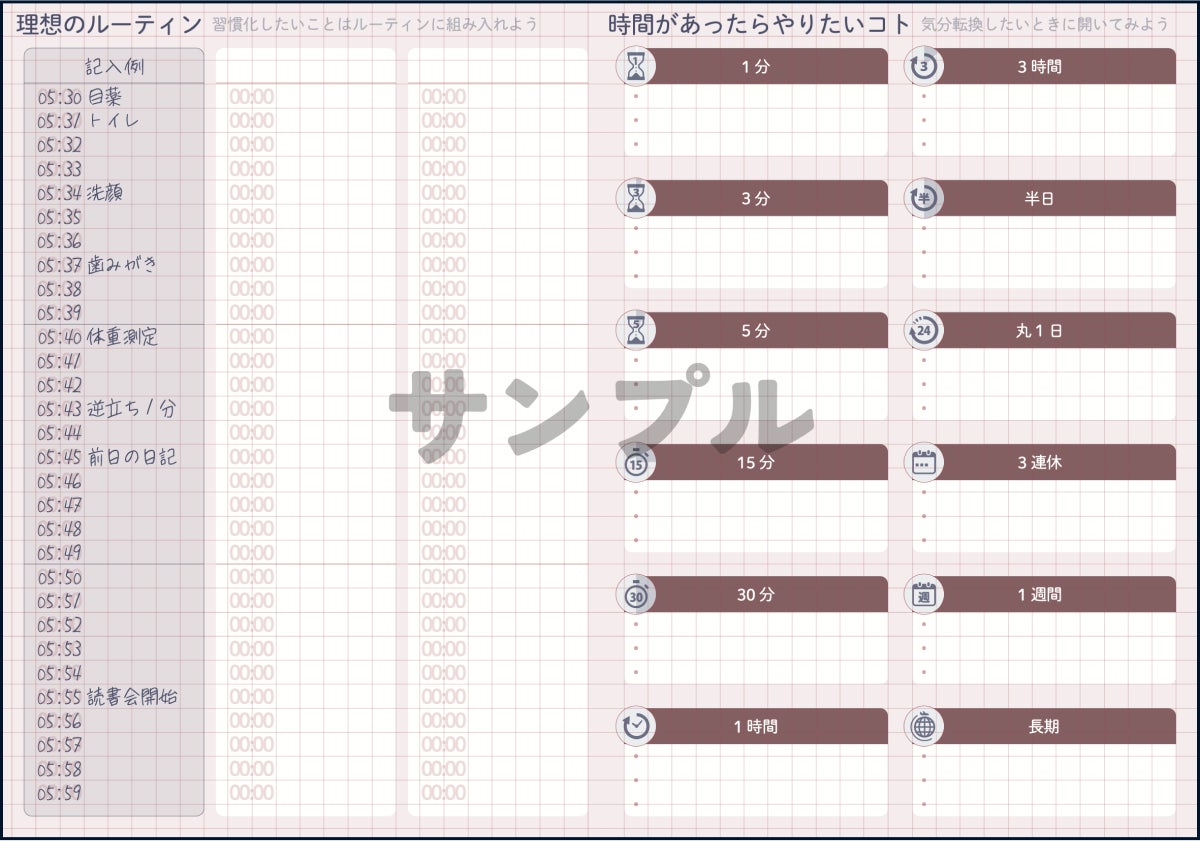Select the 05:45 前日の日記 row
The width and height of the screenshot is (1200, 841).
coord(114,457)
